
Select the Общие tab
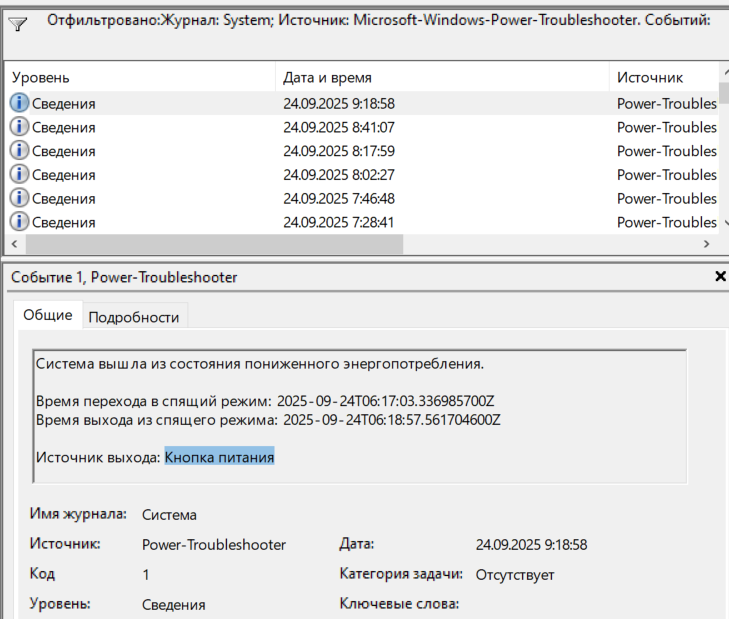pos(48,315)
